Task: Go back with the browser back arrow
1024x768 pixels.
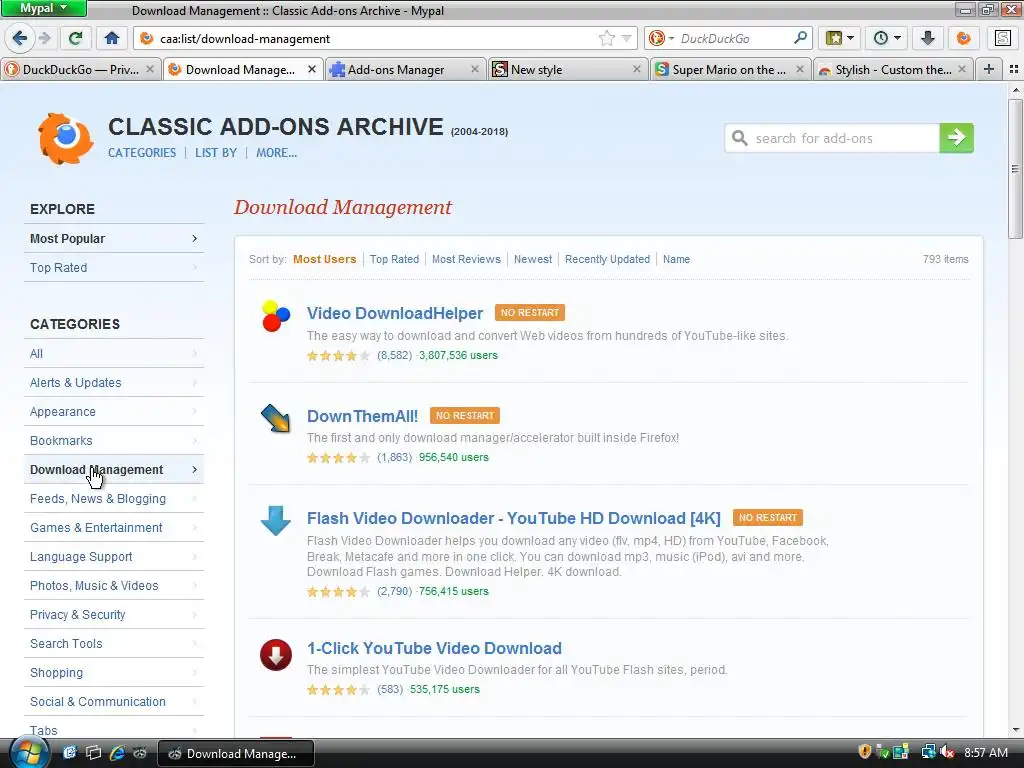Action: click(19, 39)
